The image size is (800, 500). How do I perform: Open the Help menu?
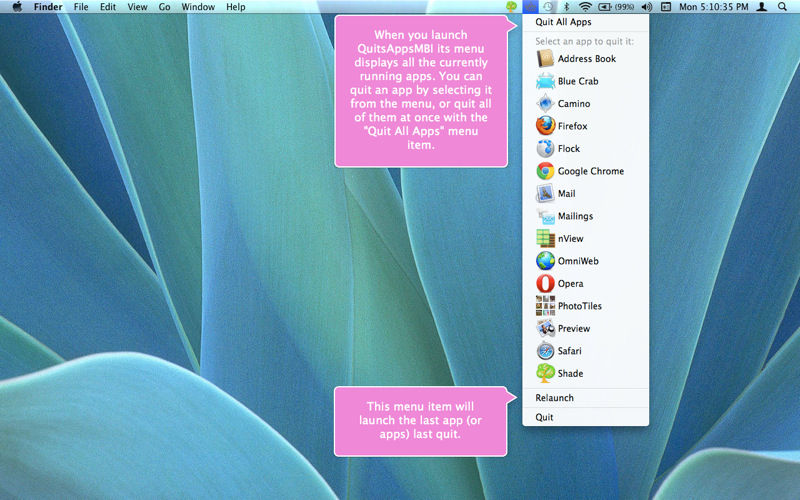(236, 7)
